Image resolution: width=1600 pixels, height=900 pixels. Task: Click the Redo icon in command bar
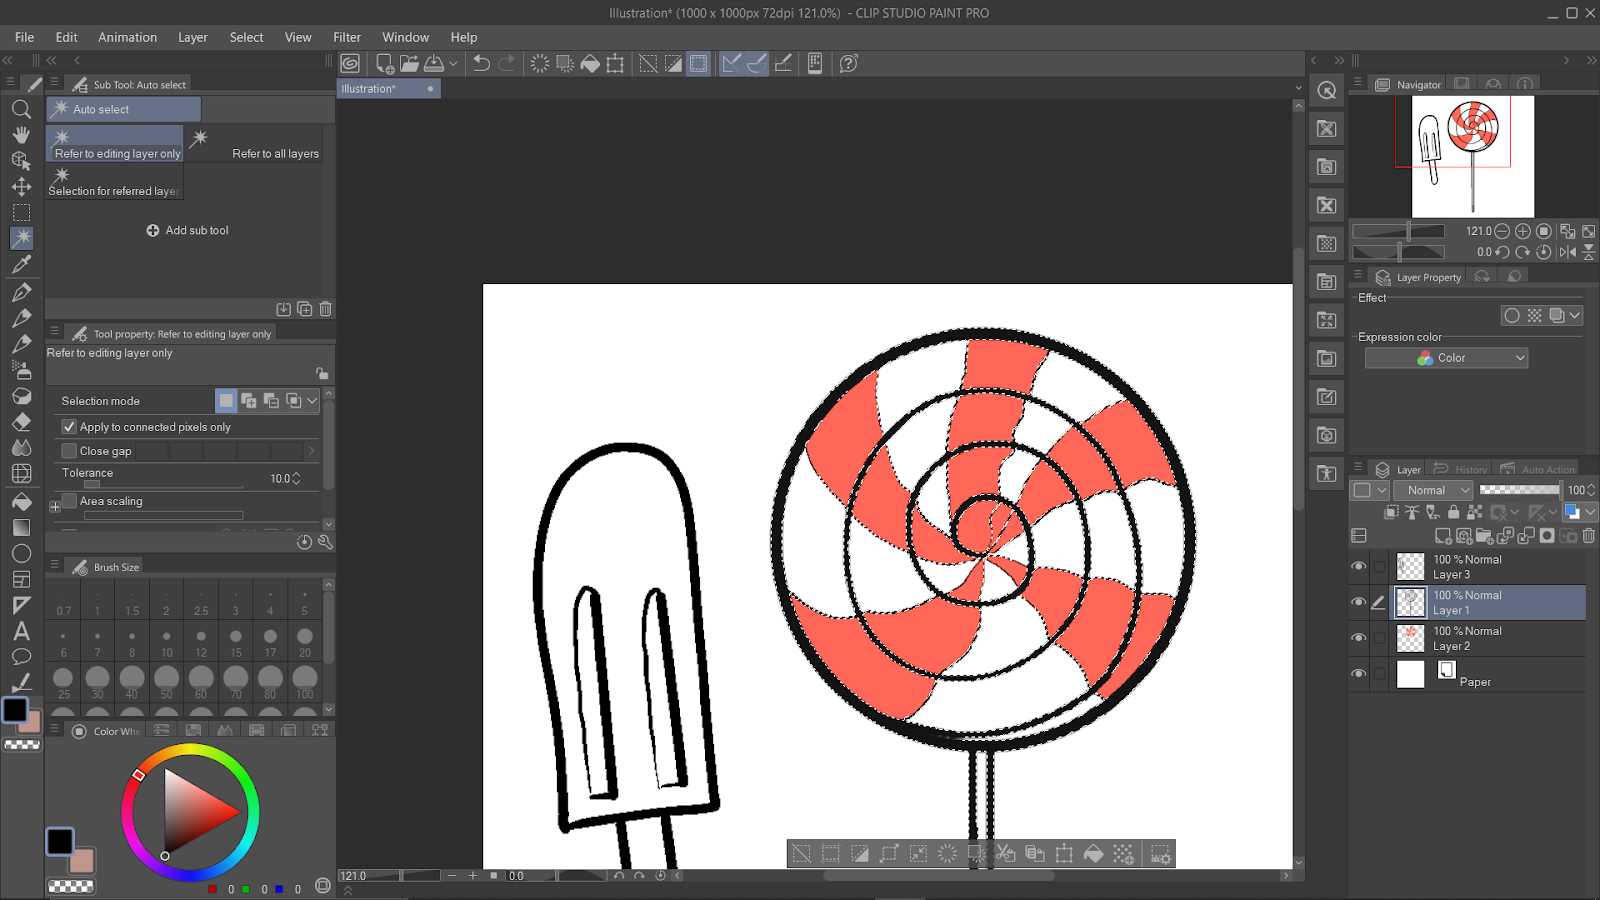coord(507,63)
